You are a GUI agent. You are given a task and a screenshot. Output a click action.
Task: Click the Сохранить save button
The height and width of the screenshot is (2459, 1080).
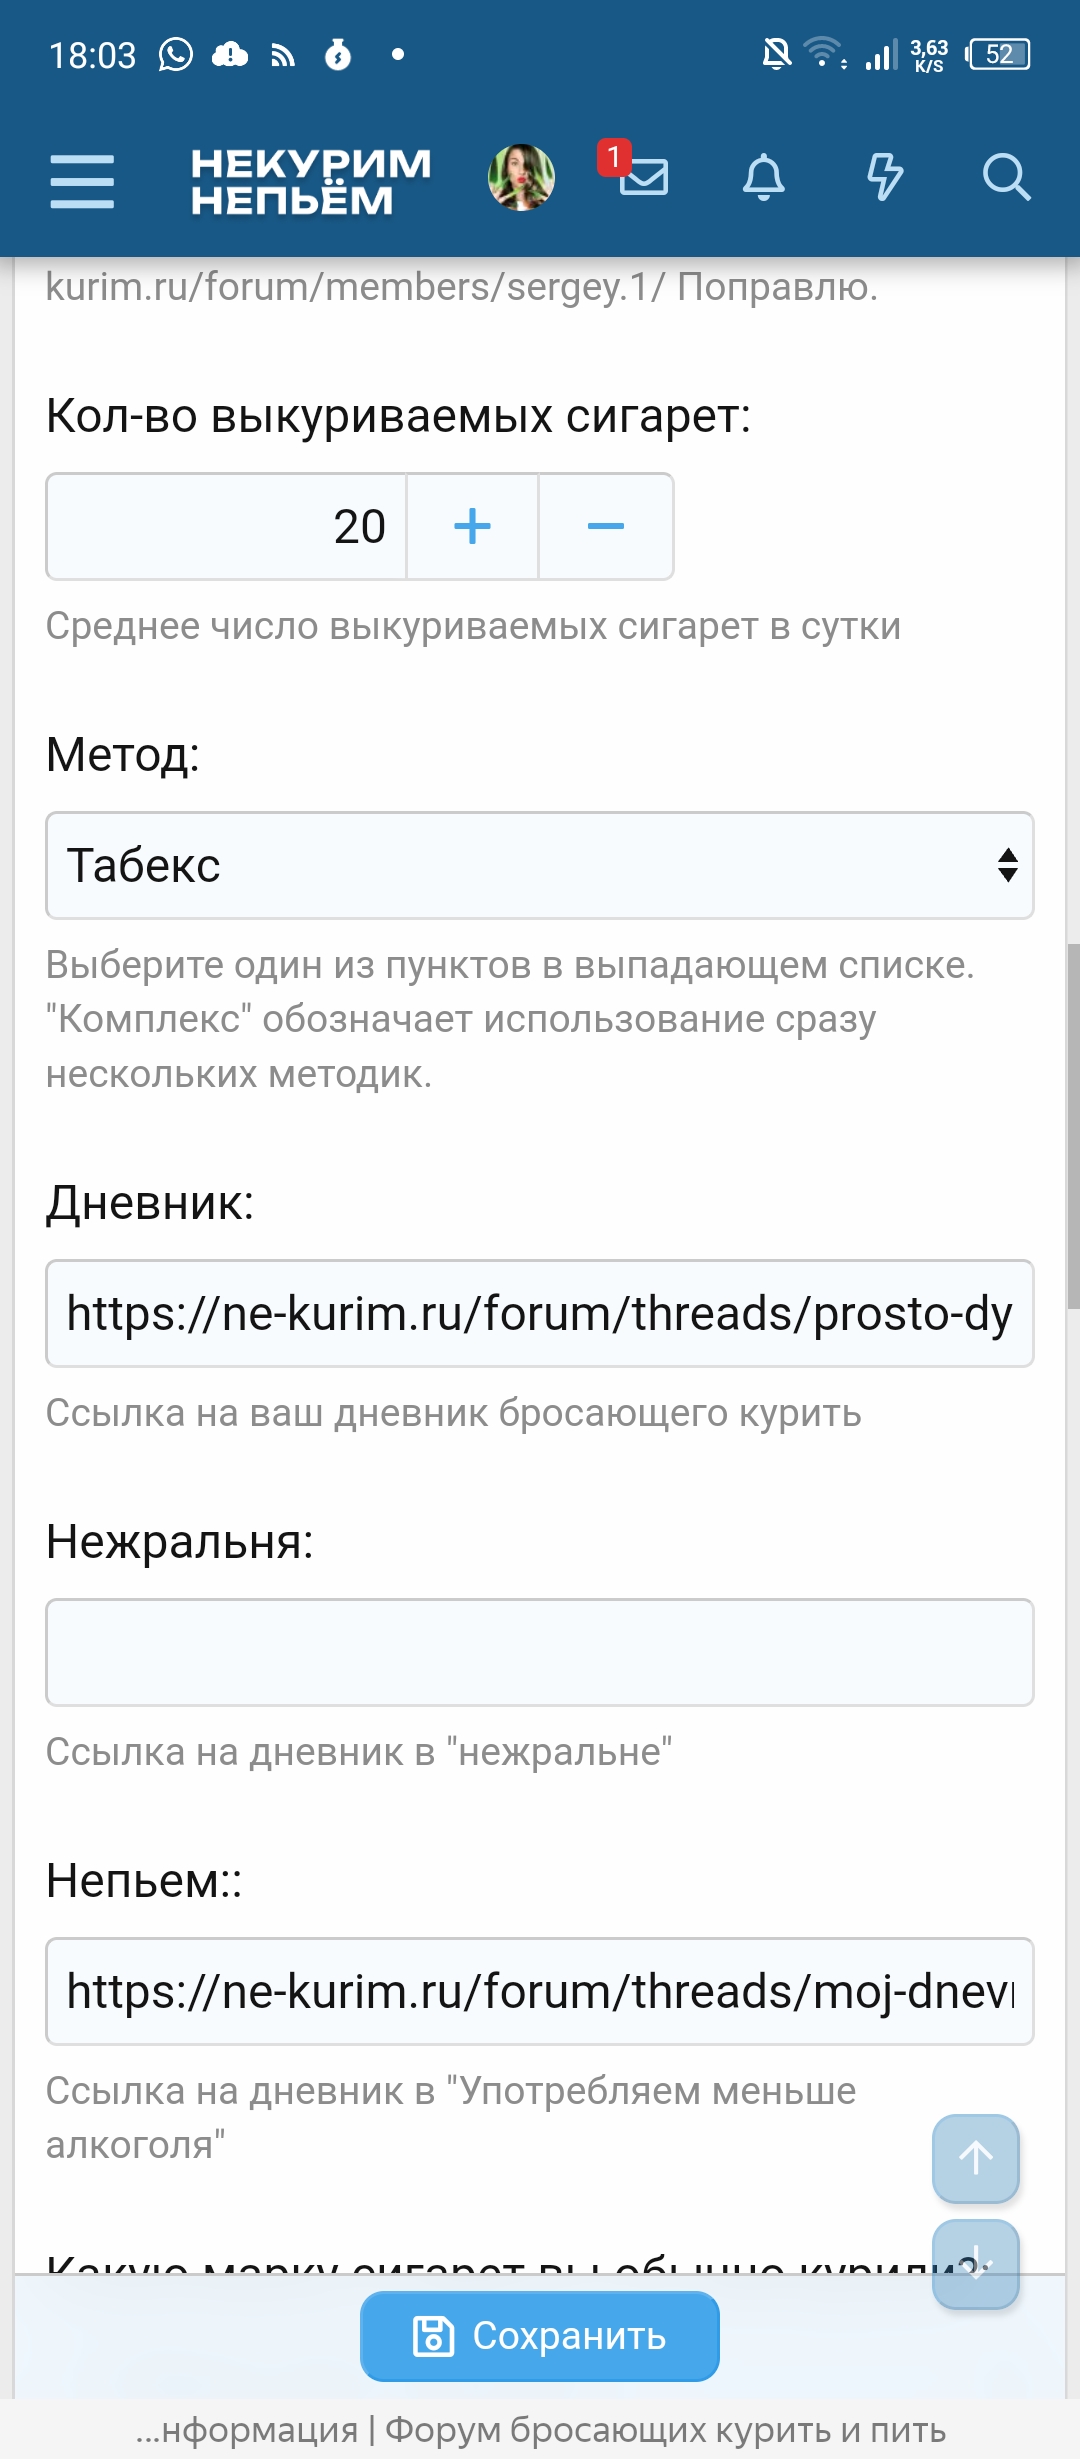[540, 2336]
